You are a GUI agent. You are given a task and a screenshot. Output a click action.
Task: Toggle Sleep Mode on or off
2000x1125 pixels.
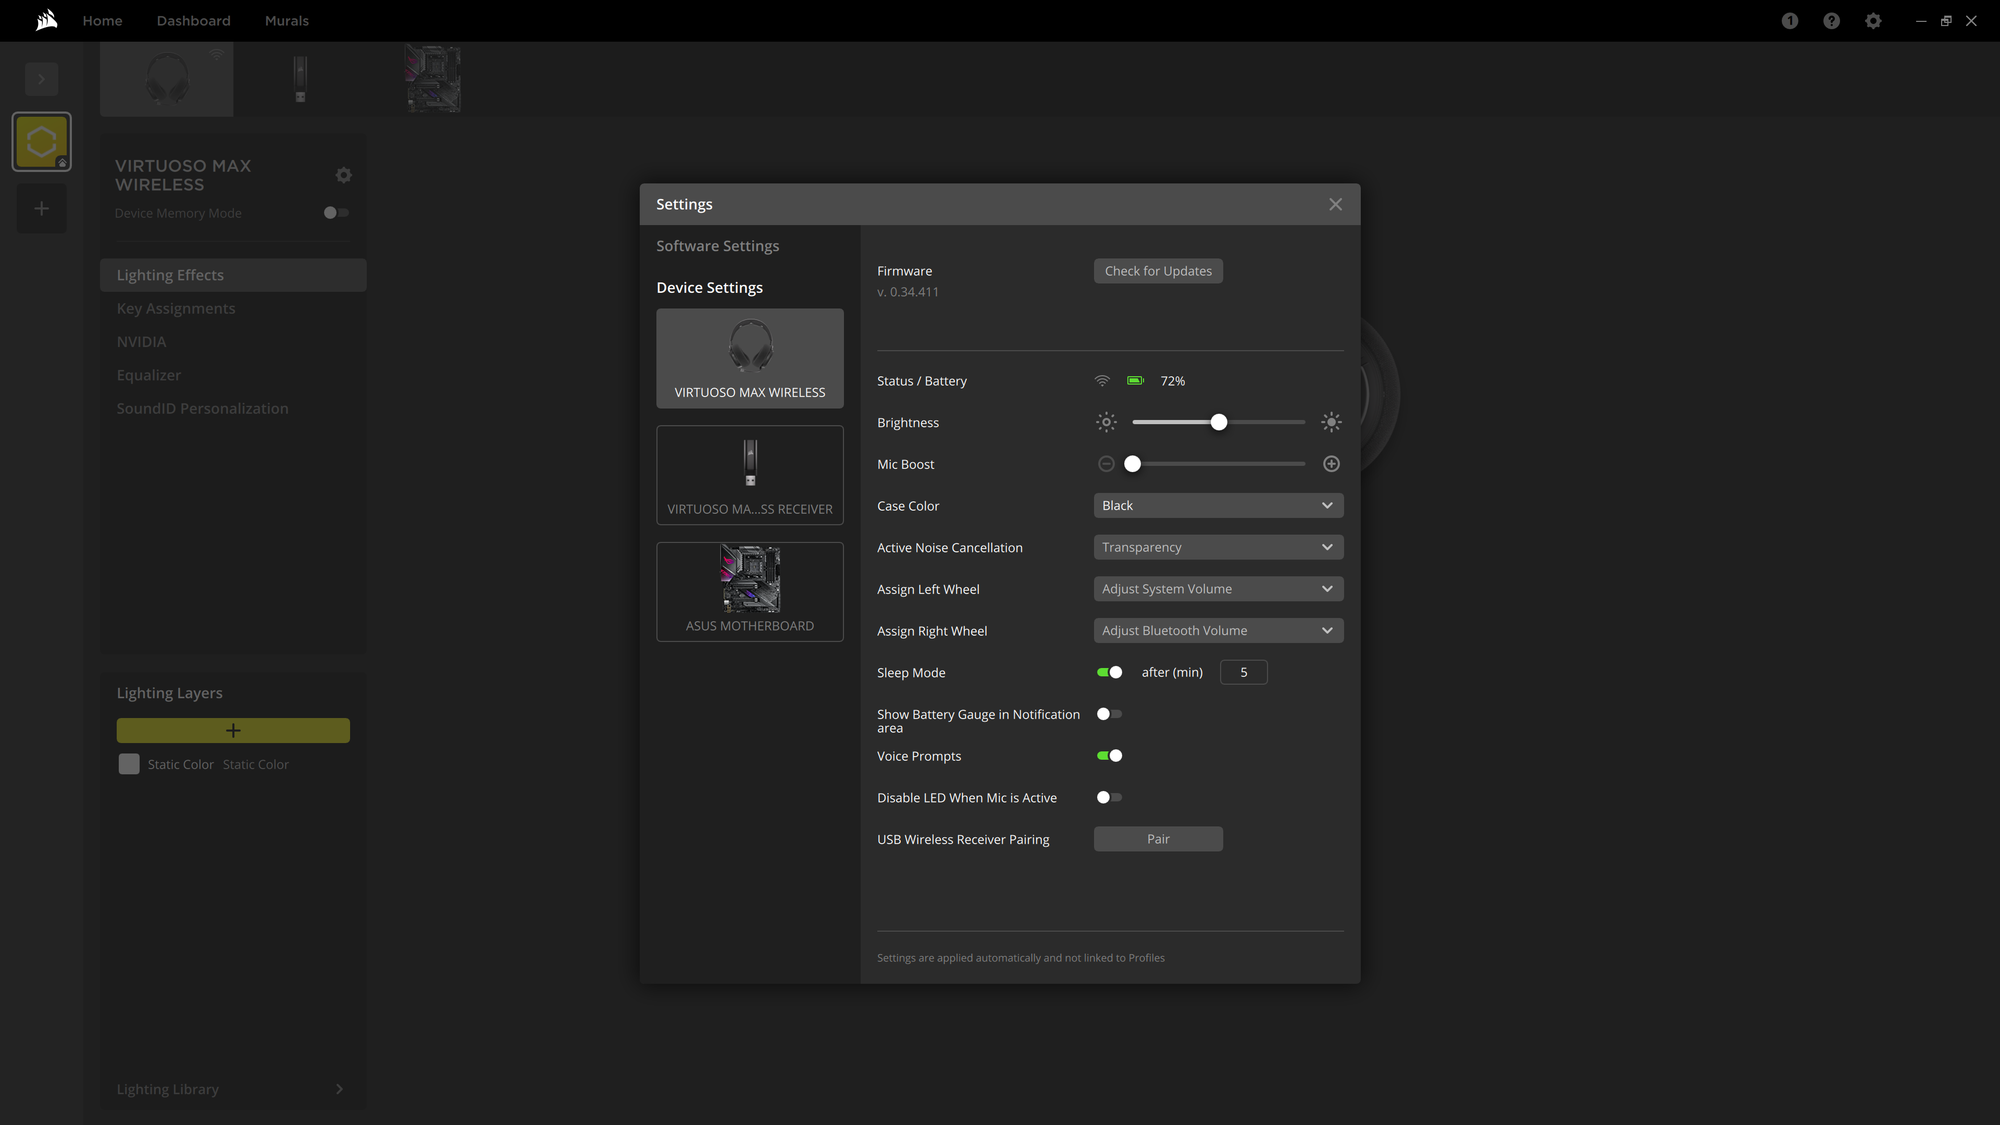pyautogui.click(x=1109, y=672)
